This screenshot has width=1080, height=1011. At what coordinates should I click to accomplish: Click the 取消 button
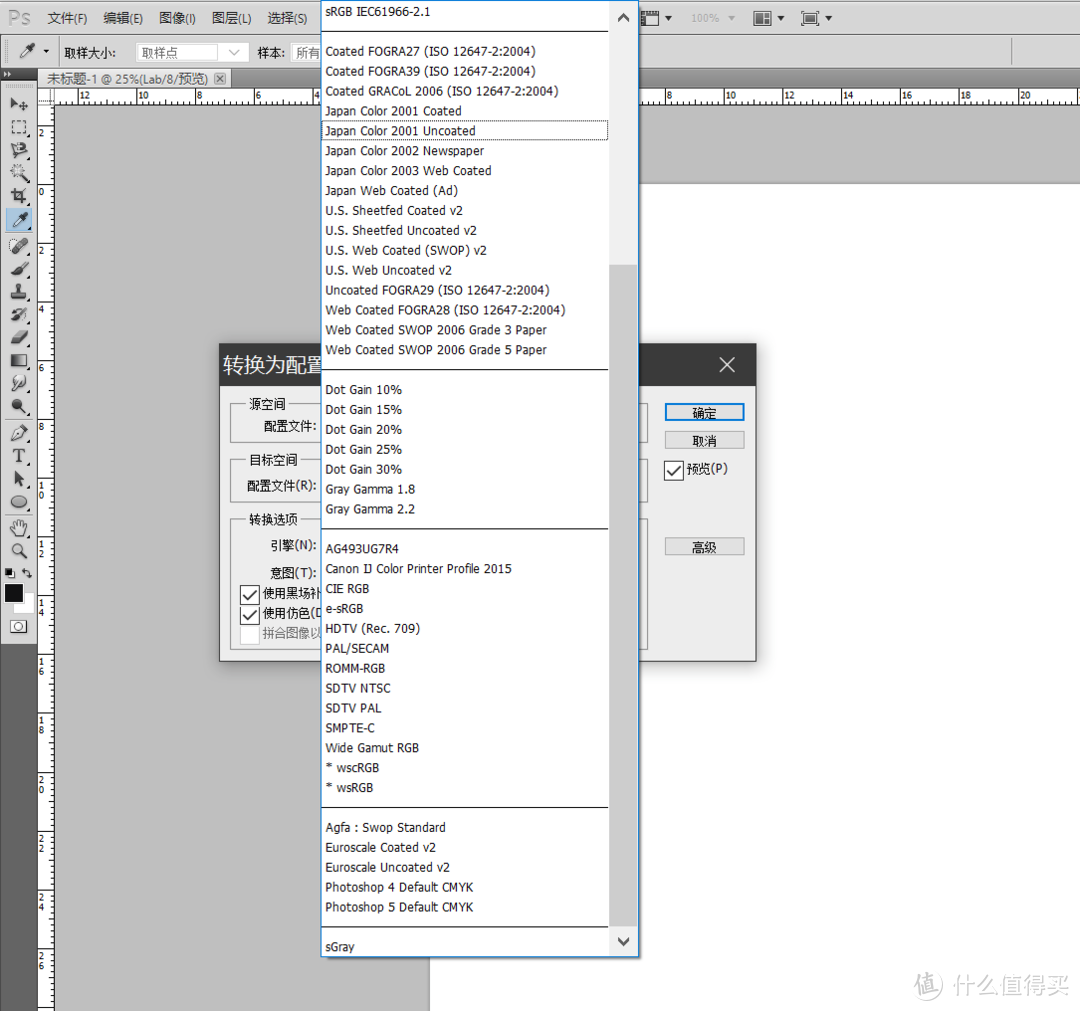pyautogui.click(x=704, y=441)
